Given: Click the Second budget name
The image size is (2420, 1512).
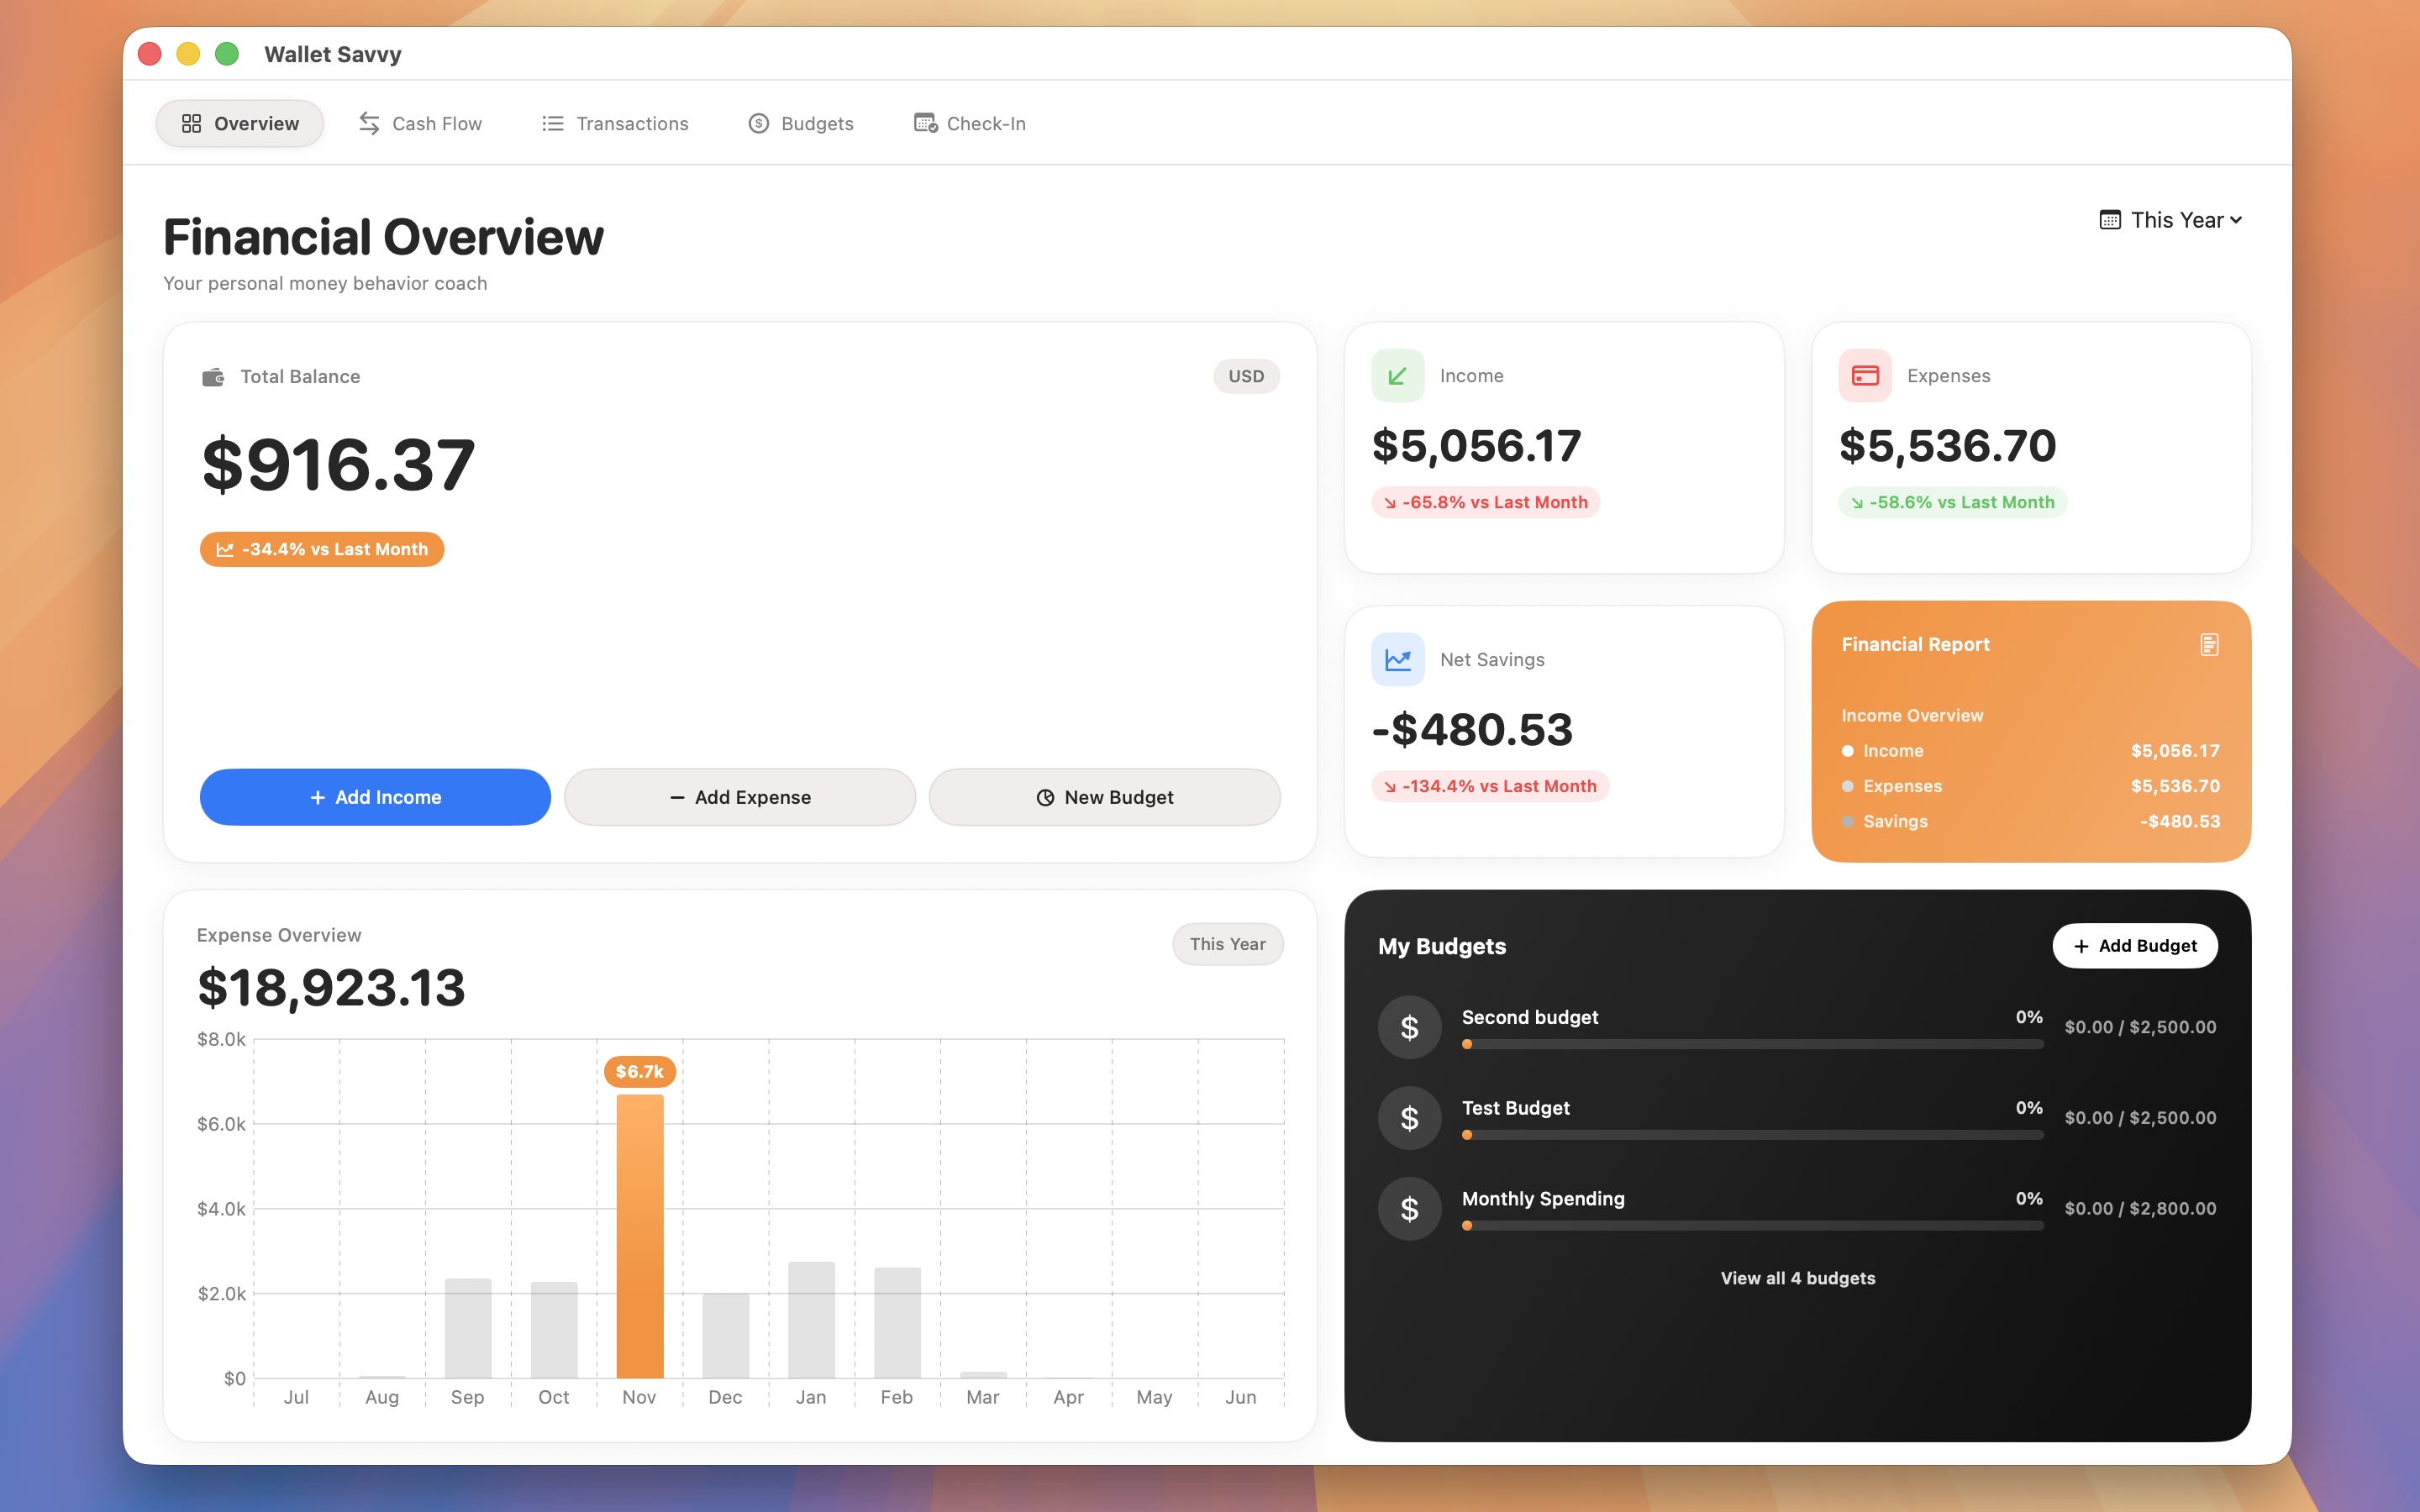Looking at the screenshot, I should (x=1530, y=1017).
